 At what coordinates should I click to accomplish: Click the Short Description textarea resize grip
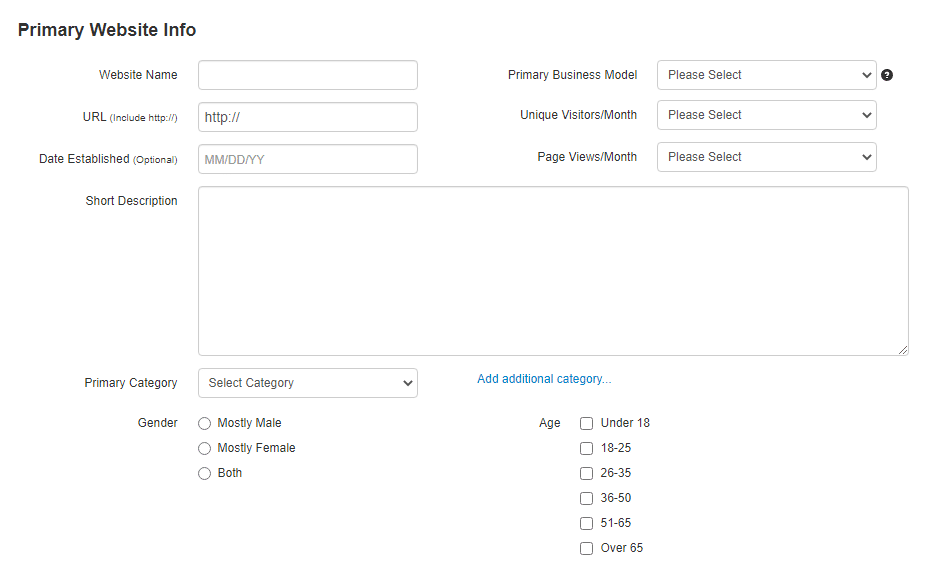pyautogui.click(x=903, y=350)
